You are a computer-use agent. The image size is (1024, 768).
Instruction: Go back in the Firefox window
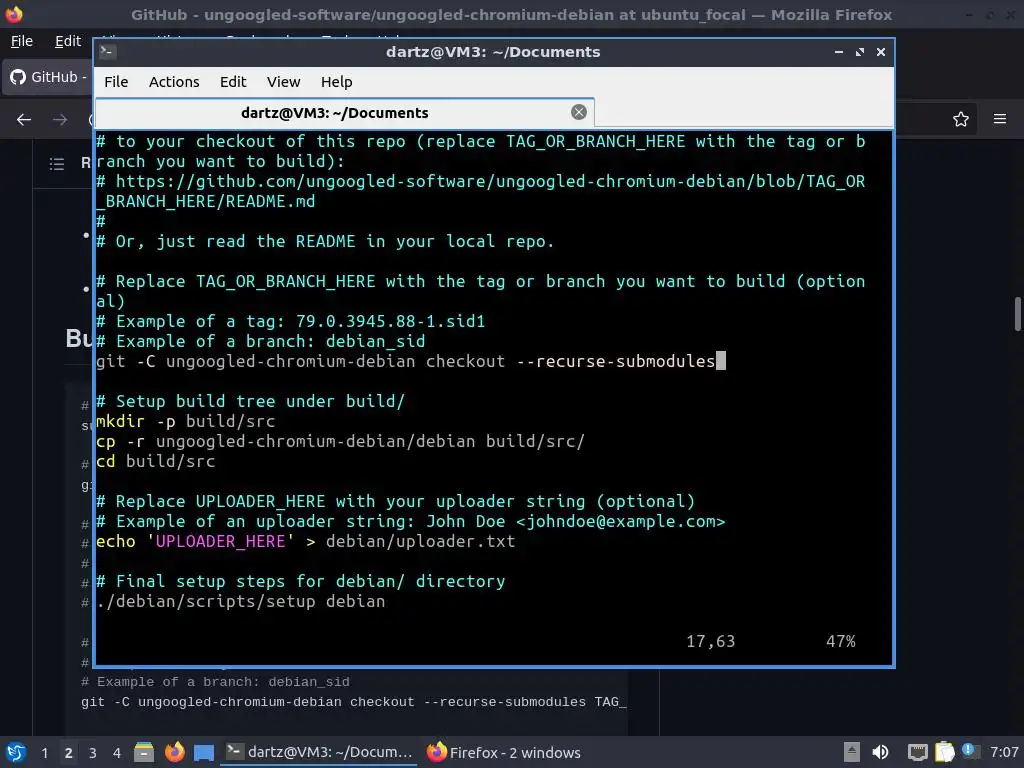point(24,120)
